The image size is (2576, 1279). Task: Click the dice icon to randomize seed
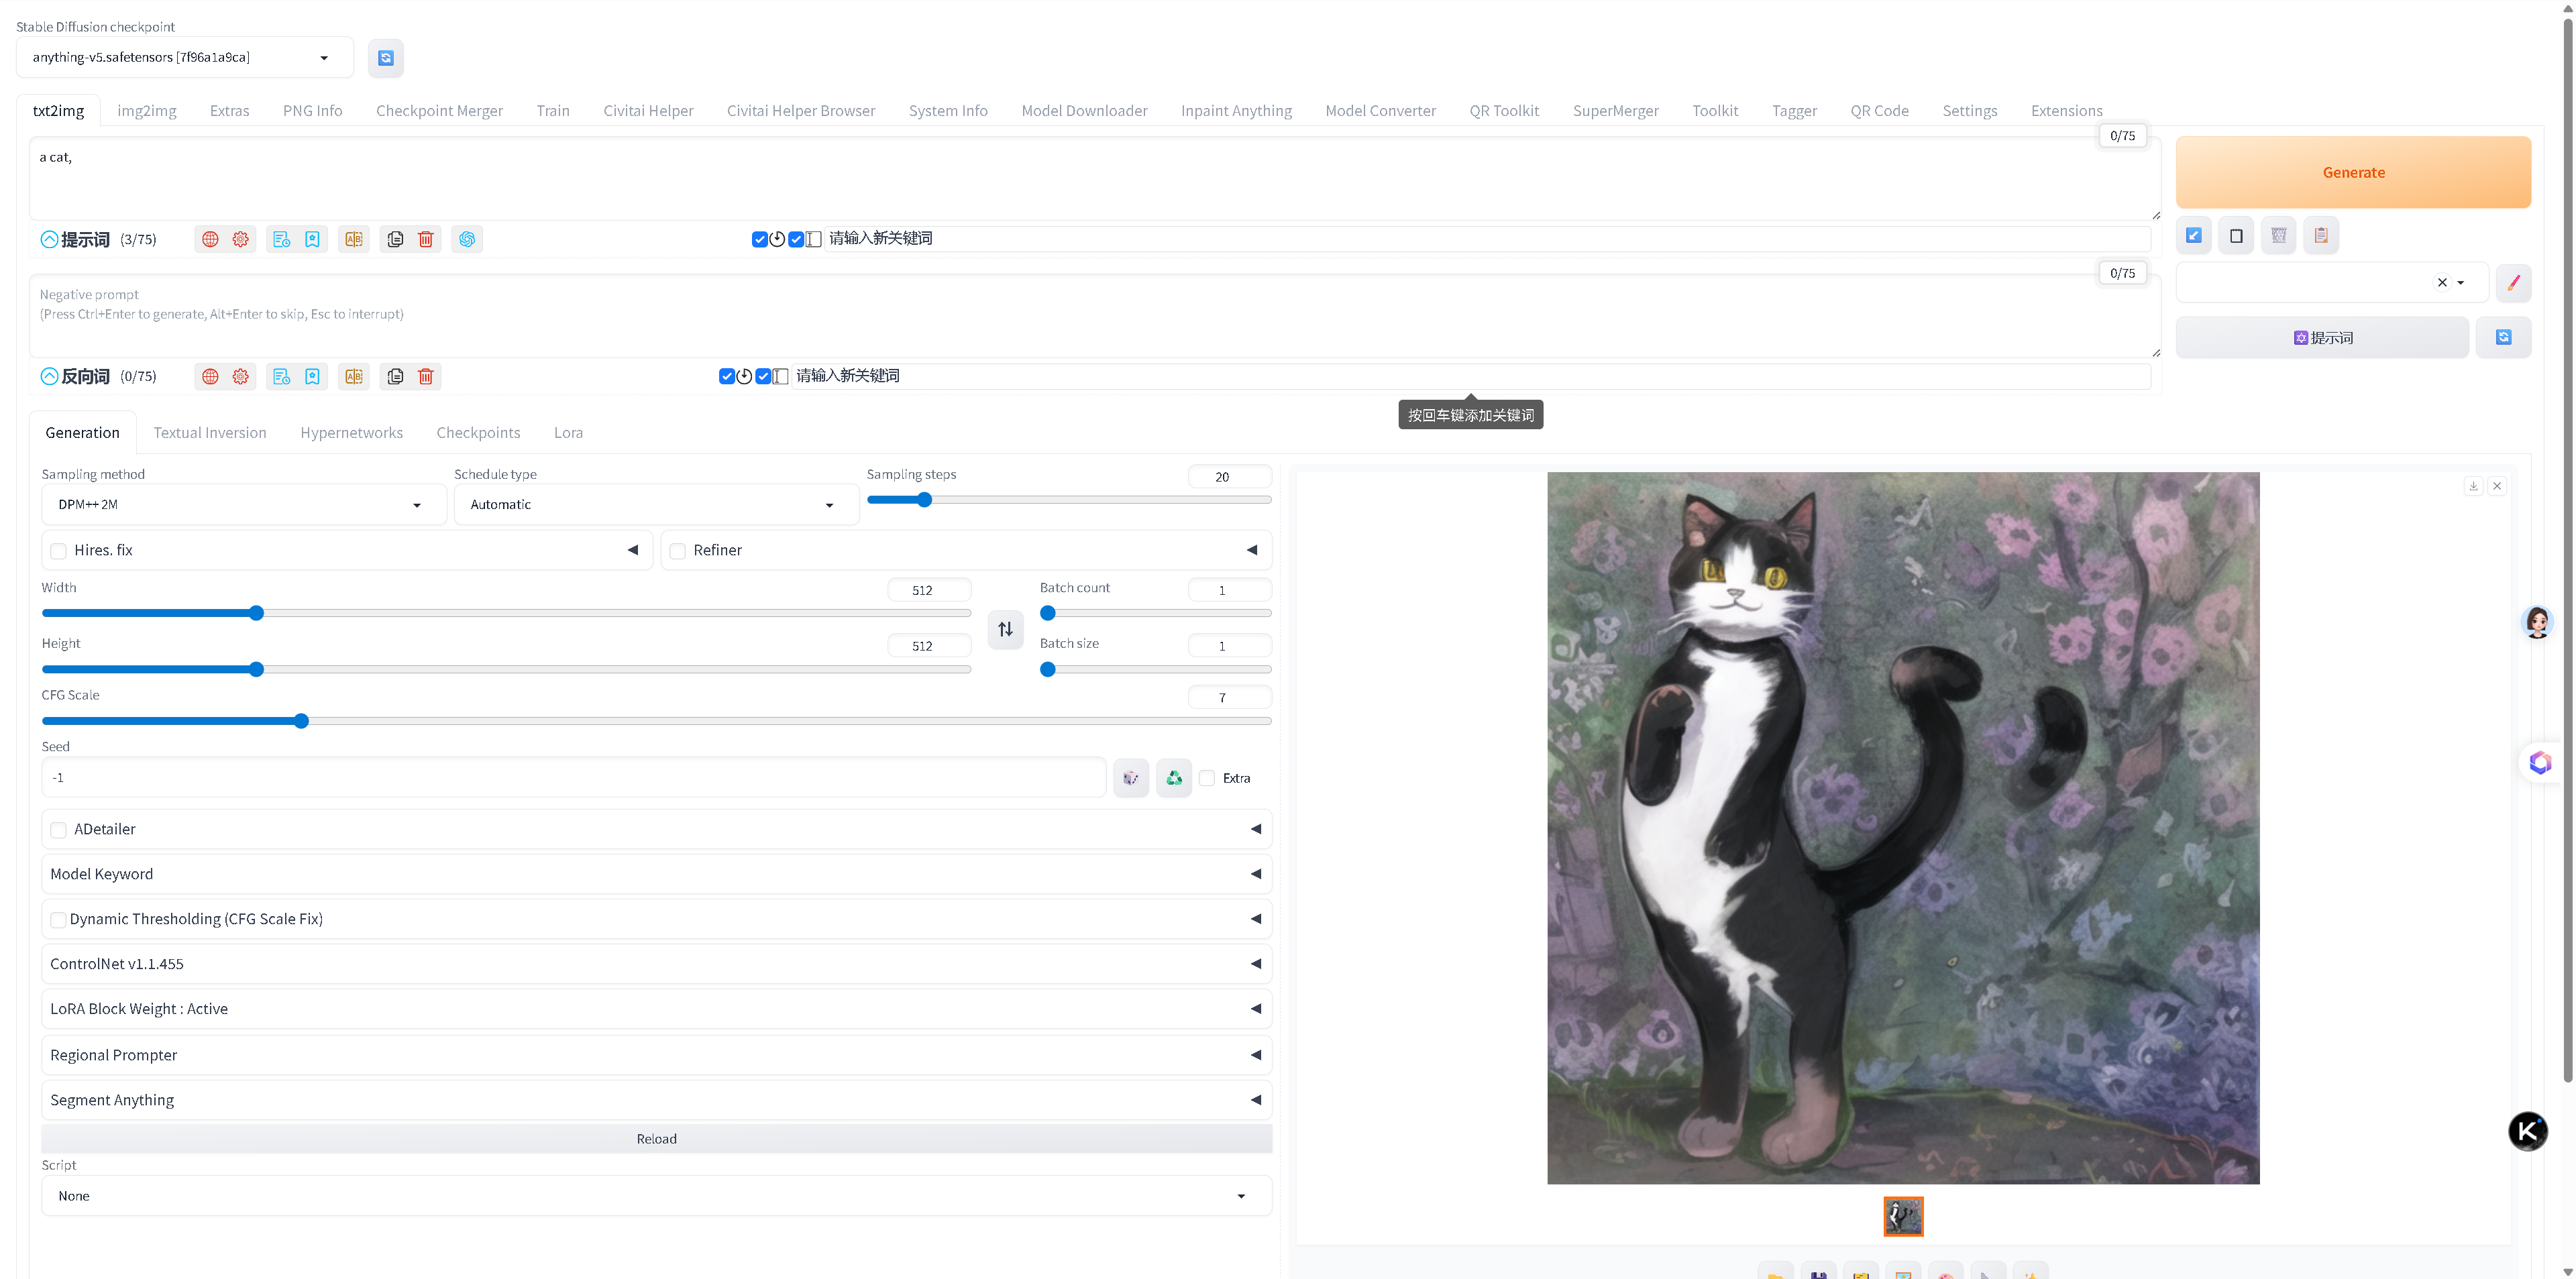pyautogui.click(x=1130, y=778)
